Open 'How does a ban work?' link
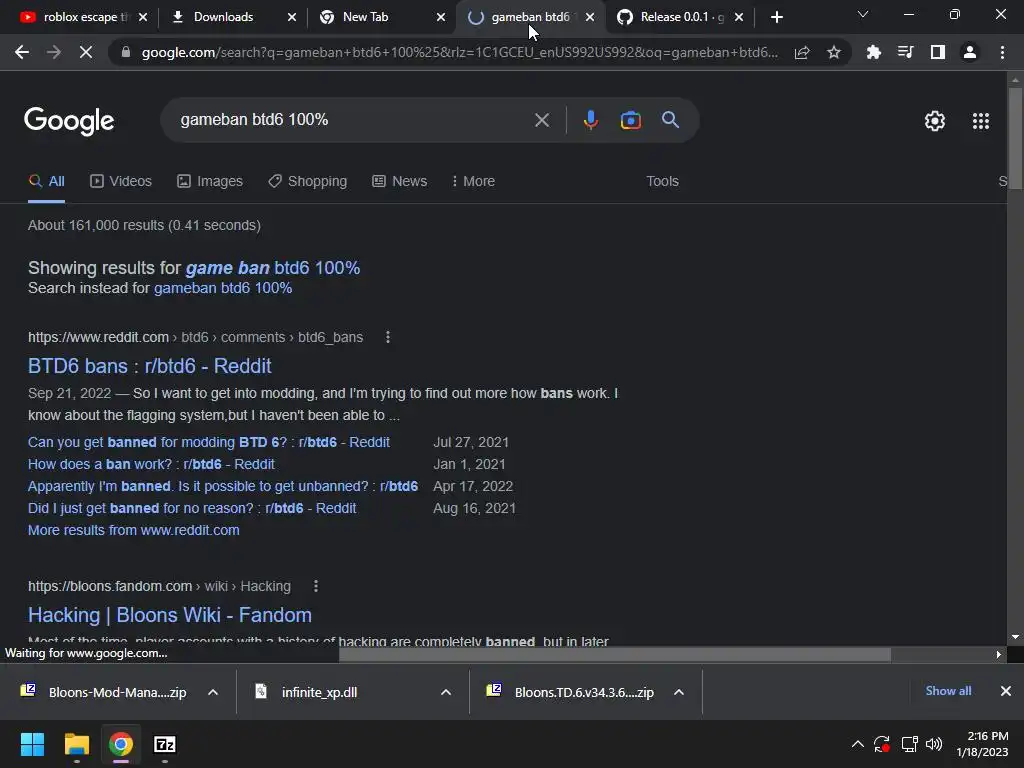 point(151,464)
